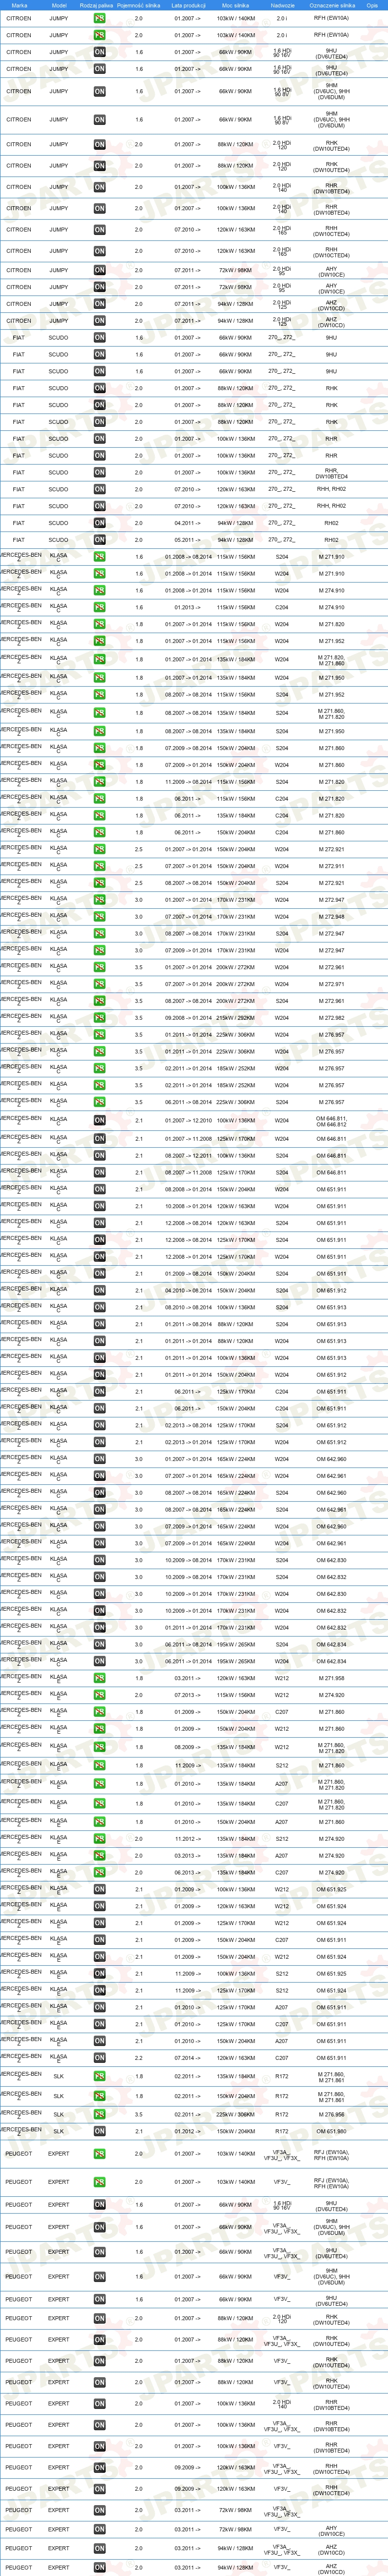The height and width of the screenshot is (2576, 388).
Task: Select engine code OM 651.980 cell
Action: coord(332,2132)
